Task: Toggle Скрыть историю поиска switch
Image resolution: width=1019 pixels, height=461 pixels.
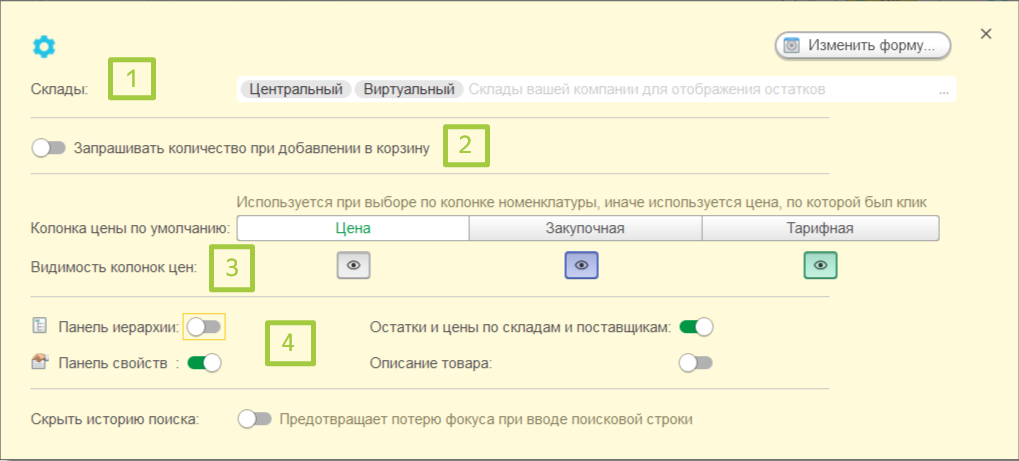Action: (x=255, y=419)
